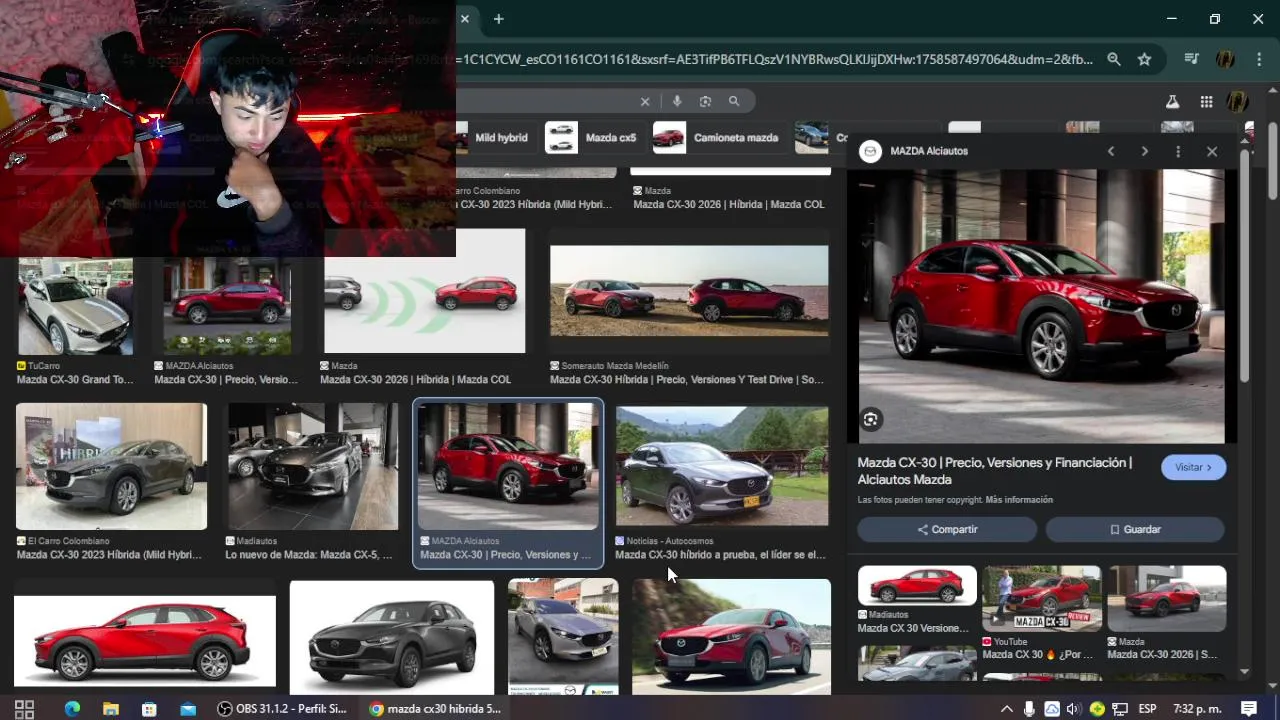1280x720 pixels.
Task: Search by image with Lens icon in search bar
Action: pyautogui.click(x=705, y=101)
